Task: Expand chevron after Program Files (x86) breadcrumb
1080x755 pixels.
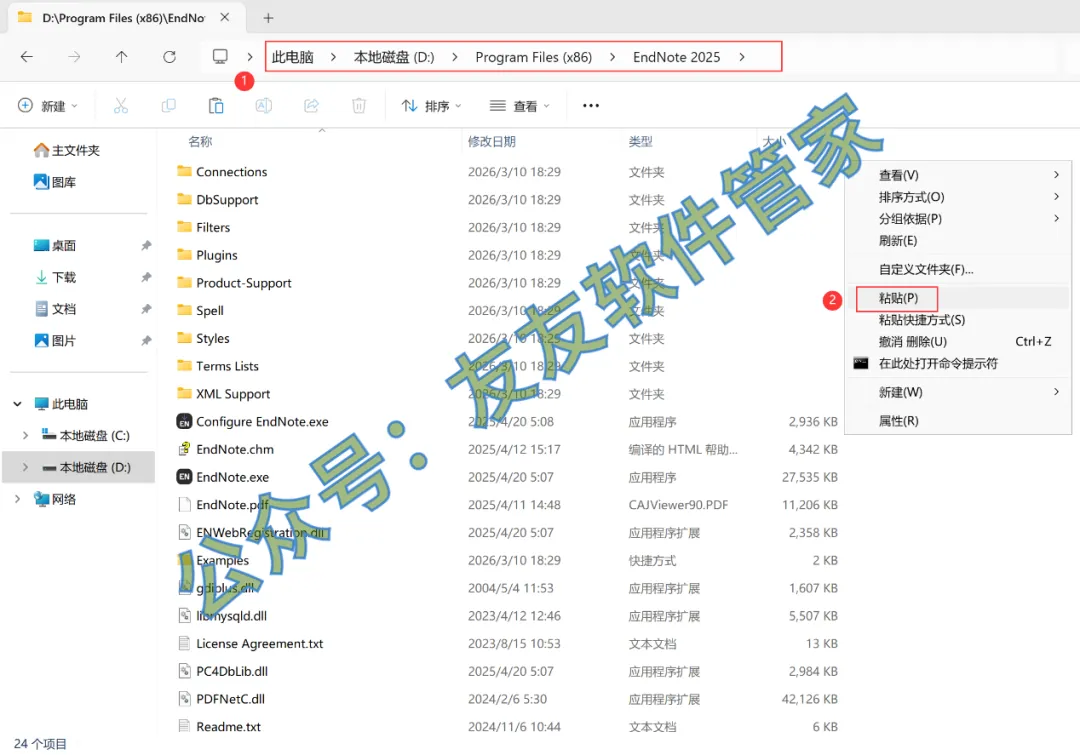Action: point(612,57)
